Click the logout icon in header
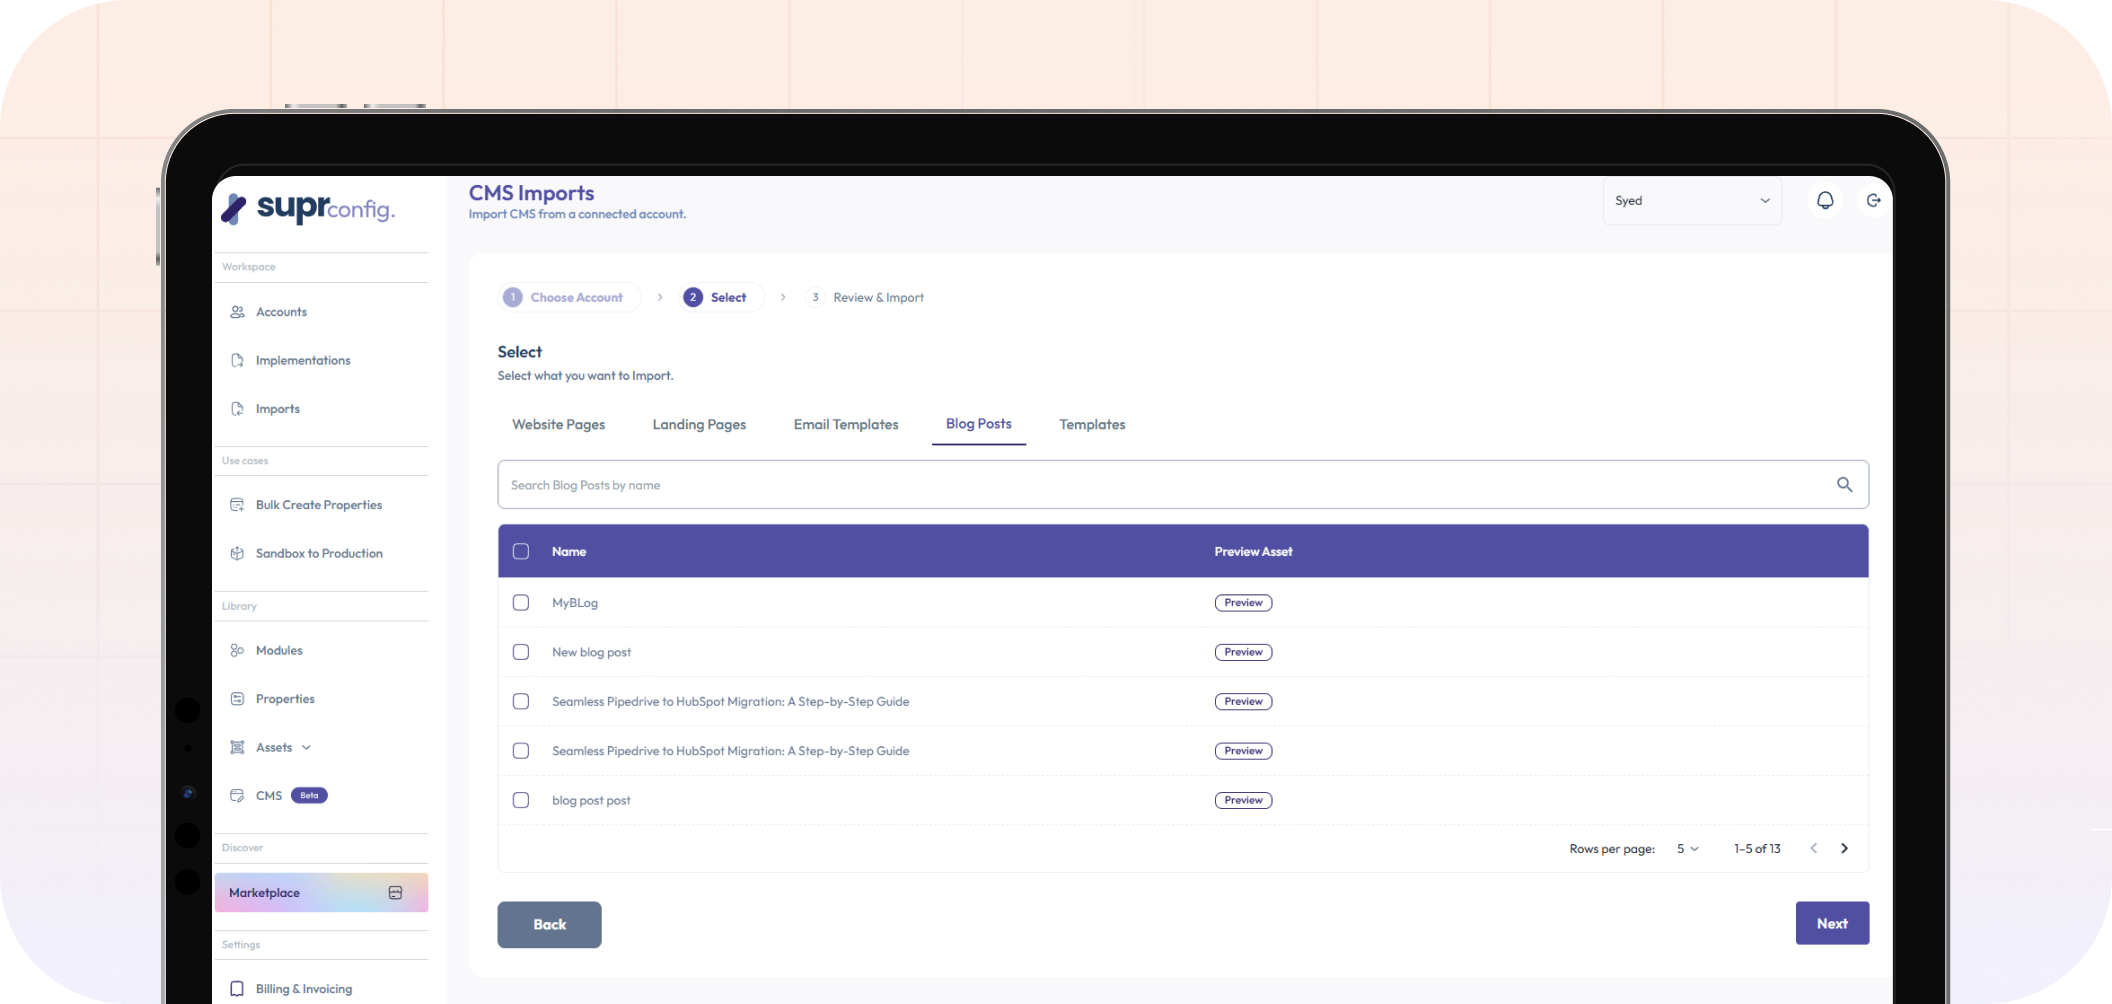This screenshot has width=2112, height=1004. pos(1873,201)
